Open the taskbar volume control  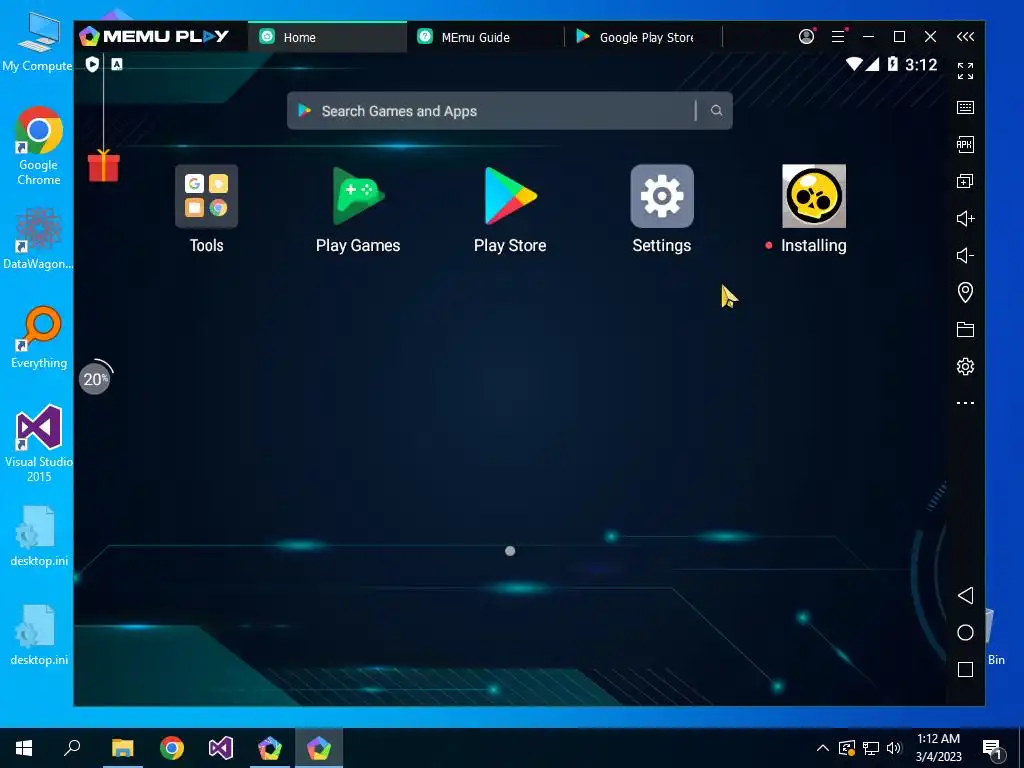[x=894, y=748]
